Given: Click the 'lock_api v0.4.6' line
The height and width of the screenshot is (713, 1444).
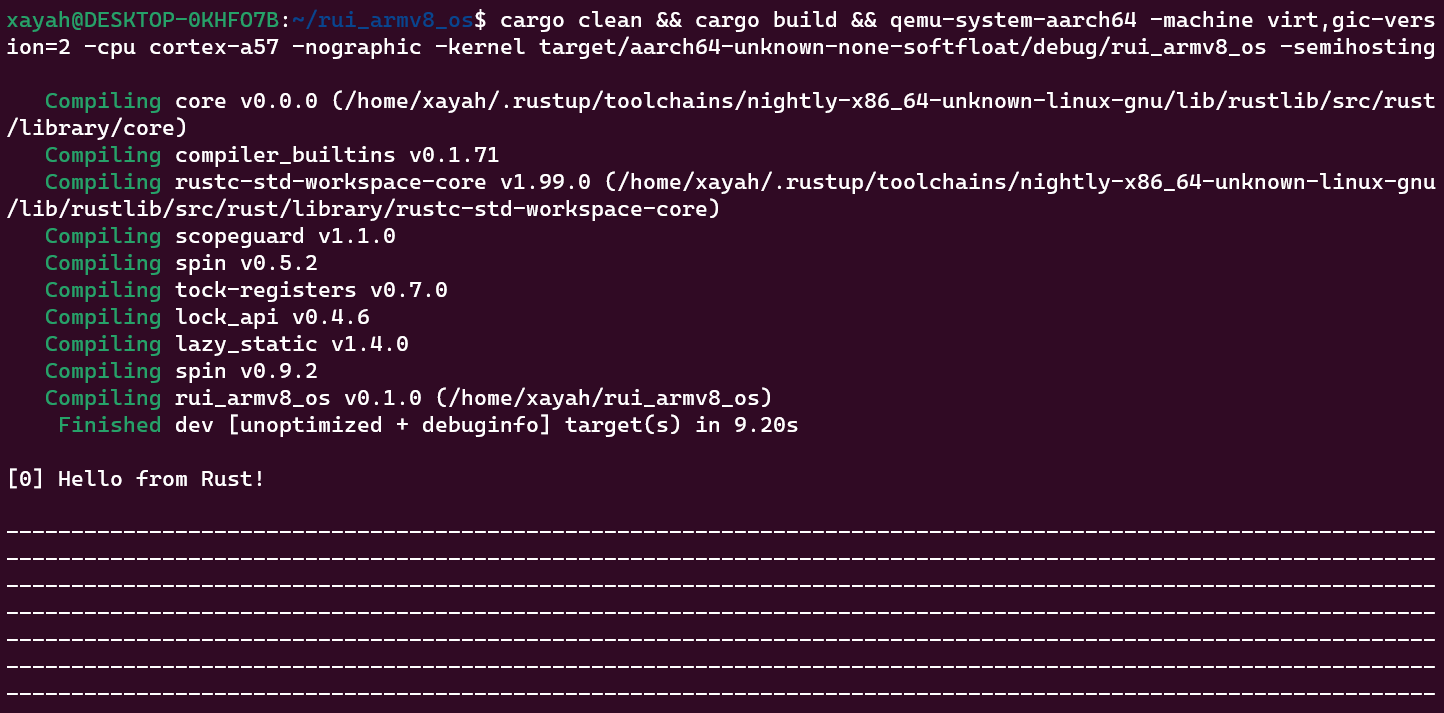Looking at the screenshot, I should [x=272, y=317].
